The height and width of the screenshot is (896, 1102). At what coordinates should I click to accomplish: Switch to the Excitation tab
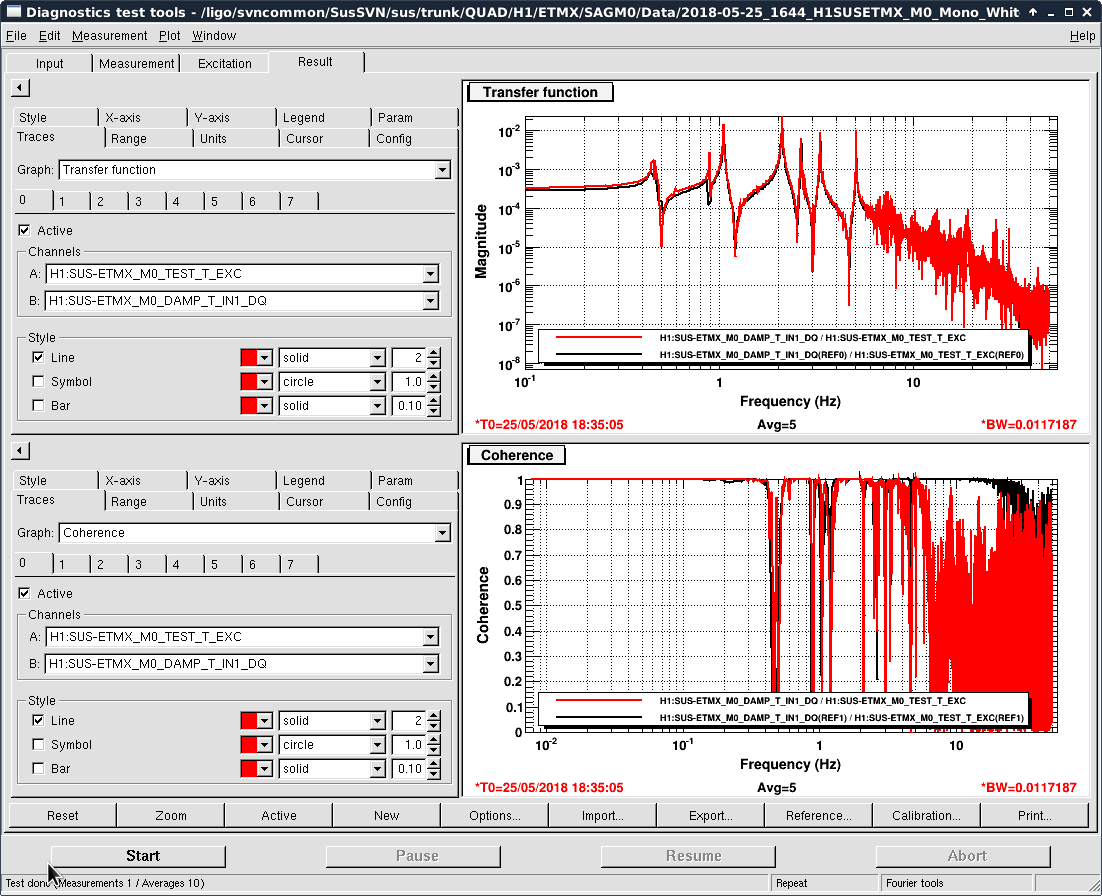coord(225,63)
